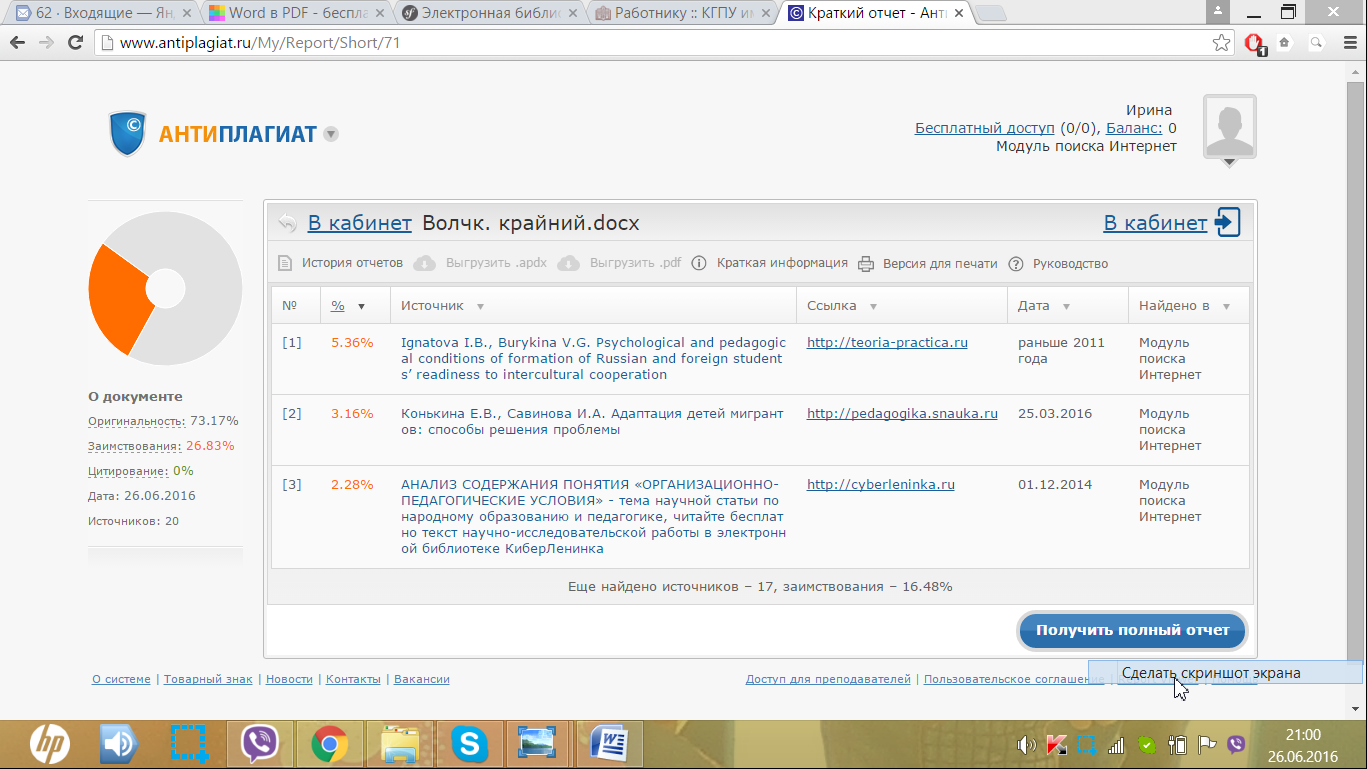Click the print version printer icon

[866, 264]
